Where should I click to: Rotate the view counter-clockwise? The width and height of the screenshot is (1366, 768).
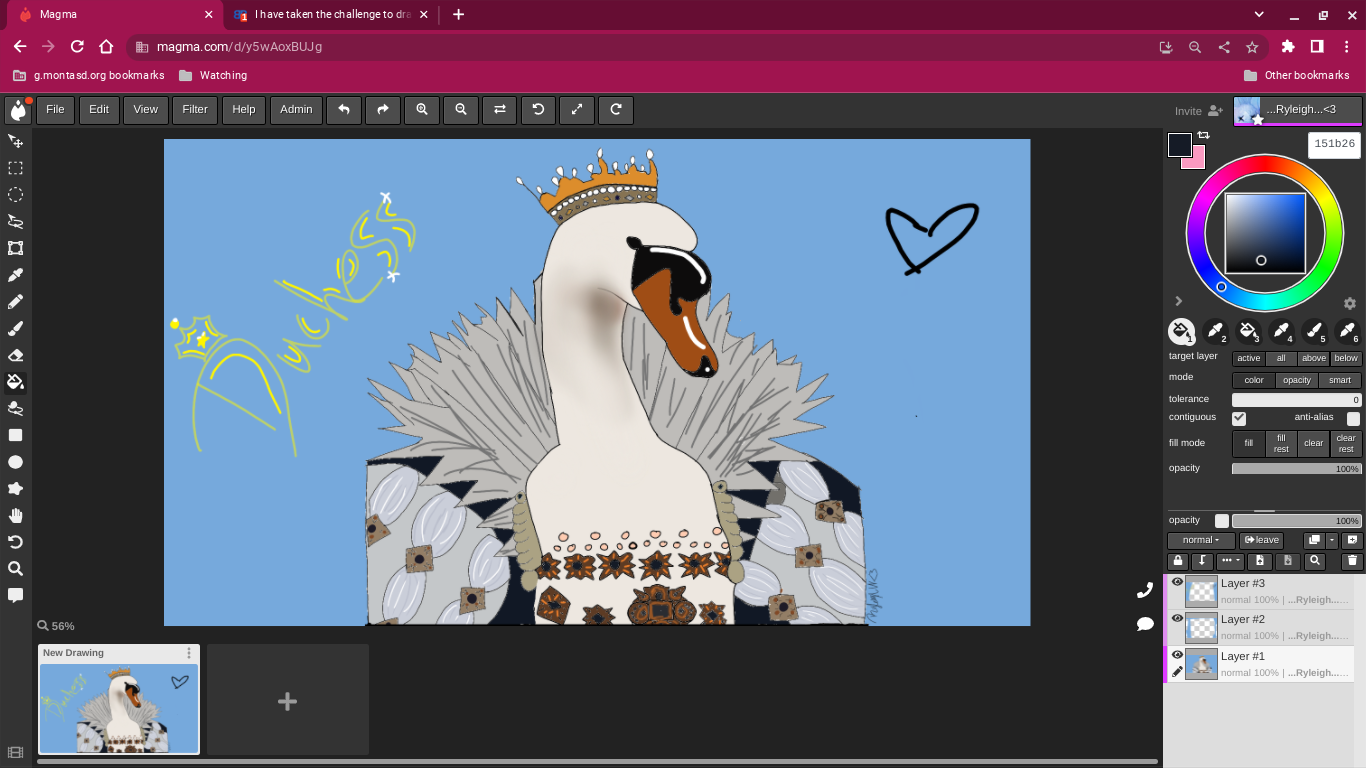538,110
